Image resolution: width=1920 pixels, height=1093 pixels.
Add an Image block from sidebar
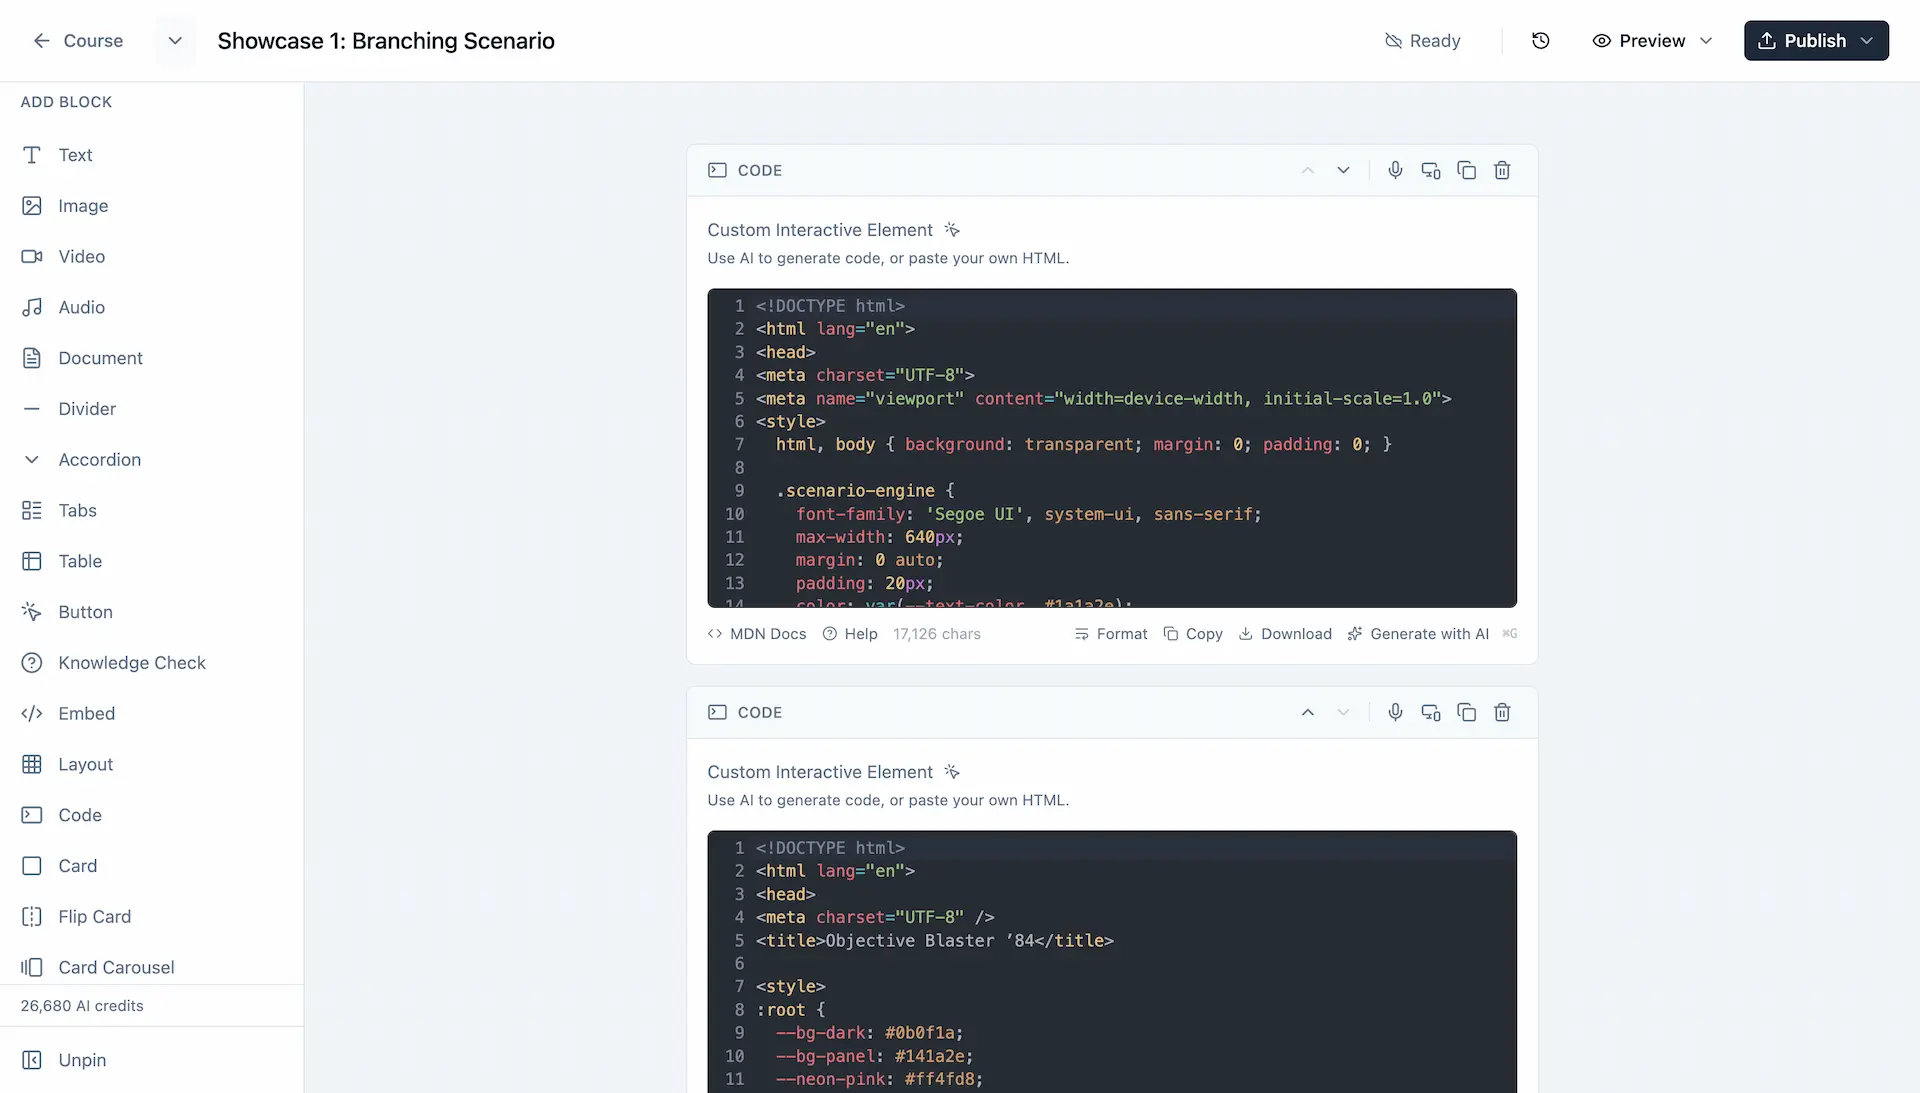pyautogui.click(x=82, y=205)
